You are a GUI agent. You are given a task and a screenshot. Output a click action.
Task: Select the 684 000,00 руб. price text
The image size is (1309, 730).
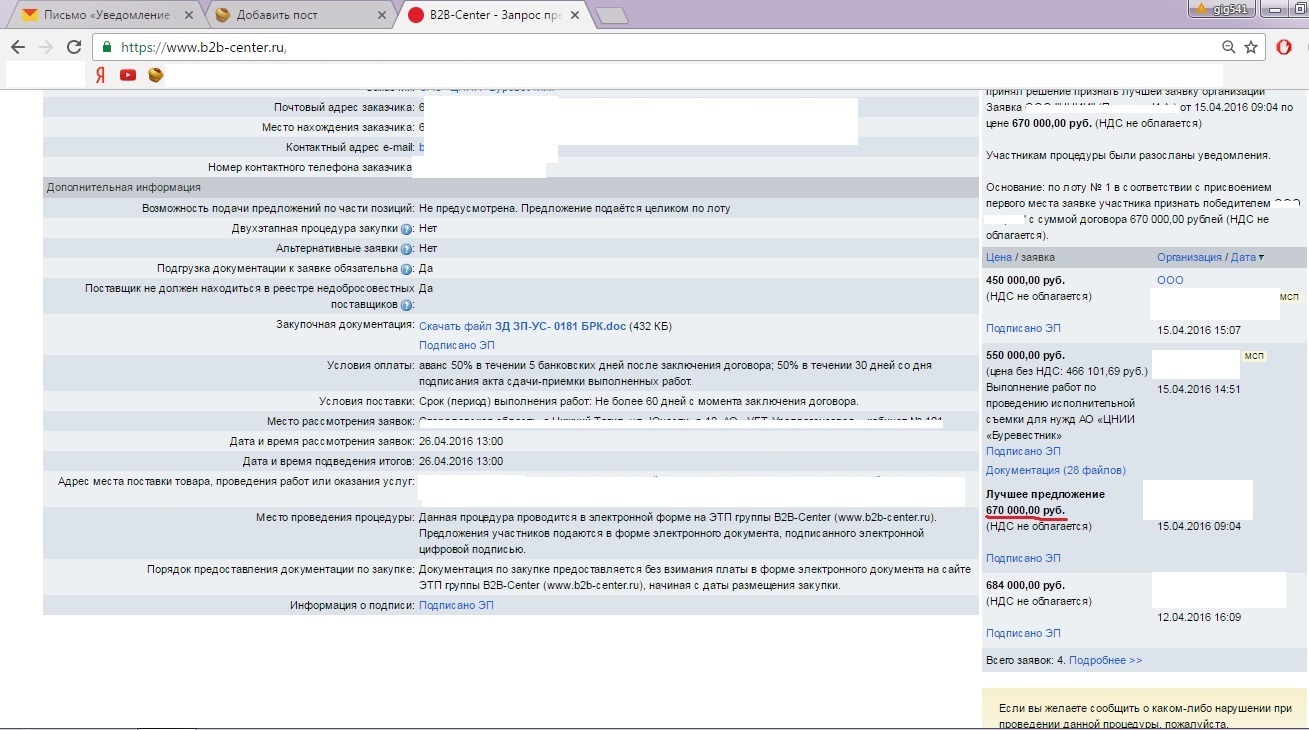tap(1026, 585)
